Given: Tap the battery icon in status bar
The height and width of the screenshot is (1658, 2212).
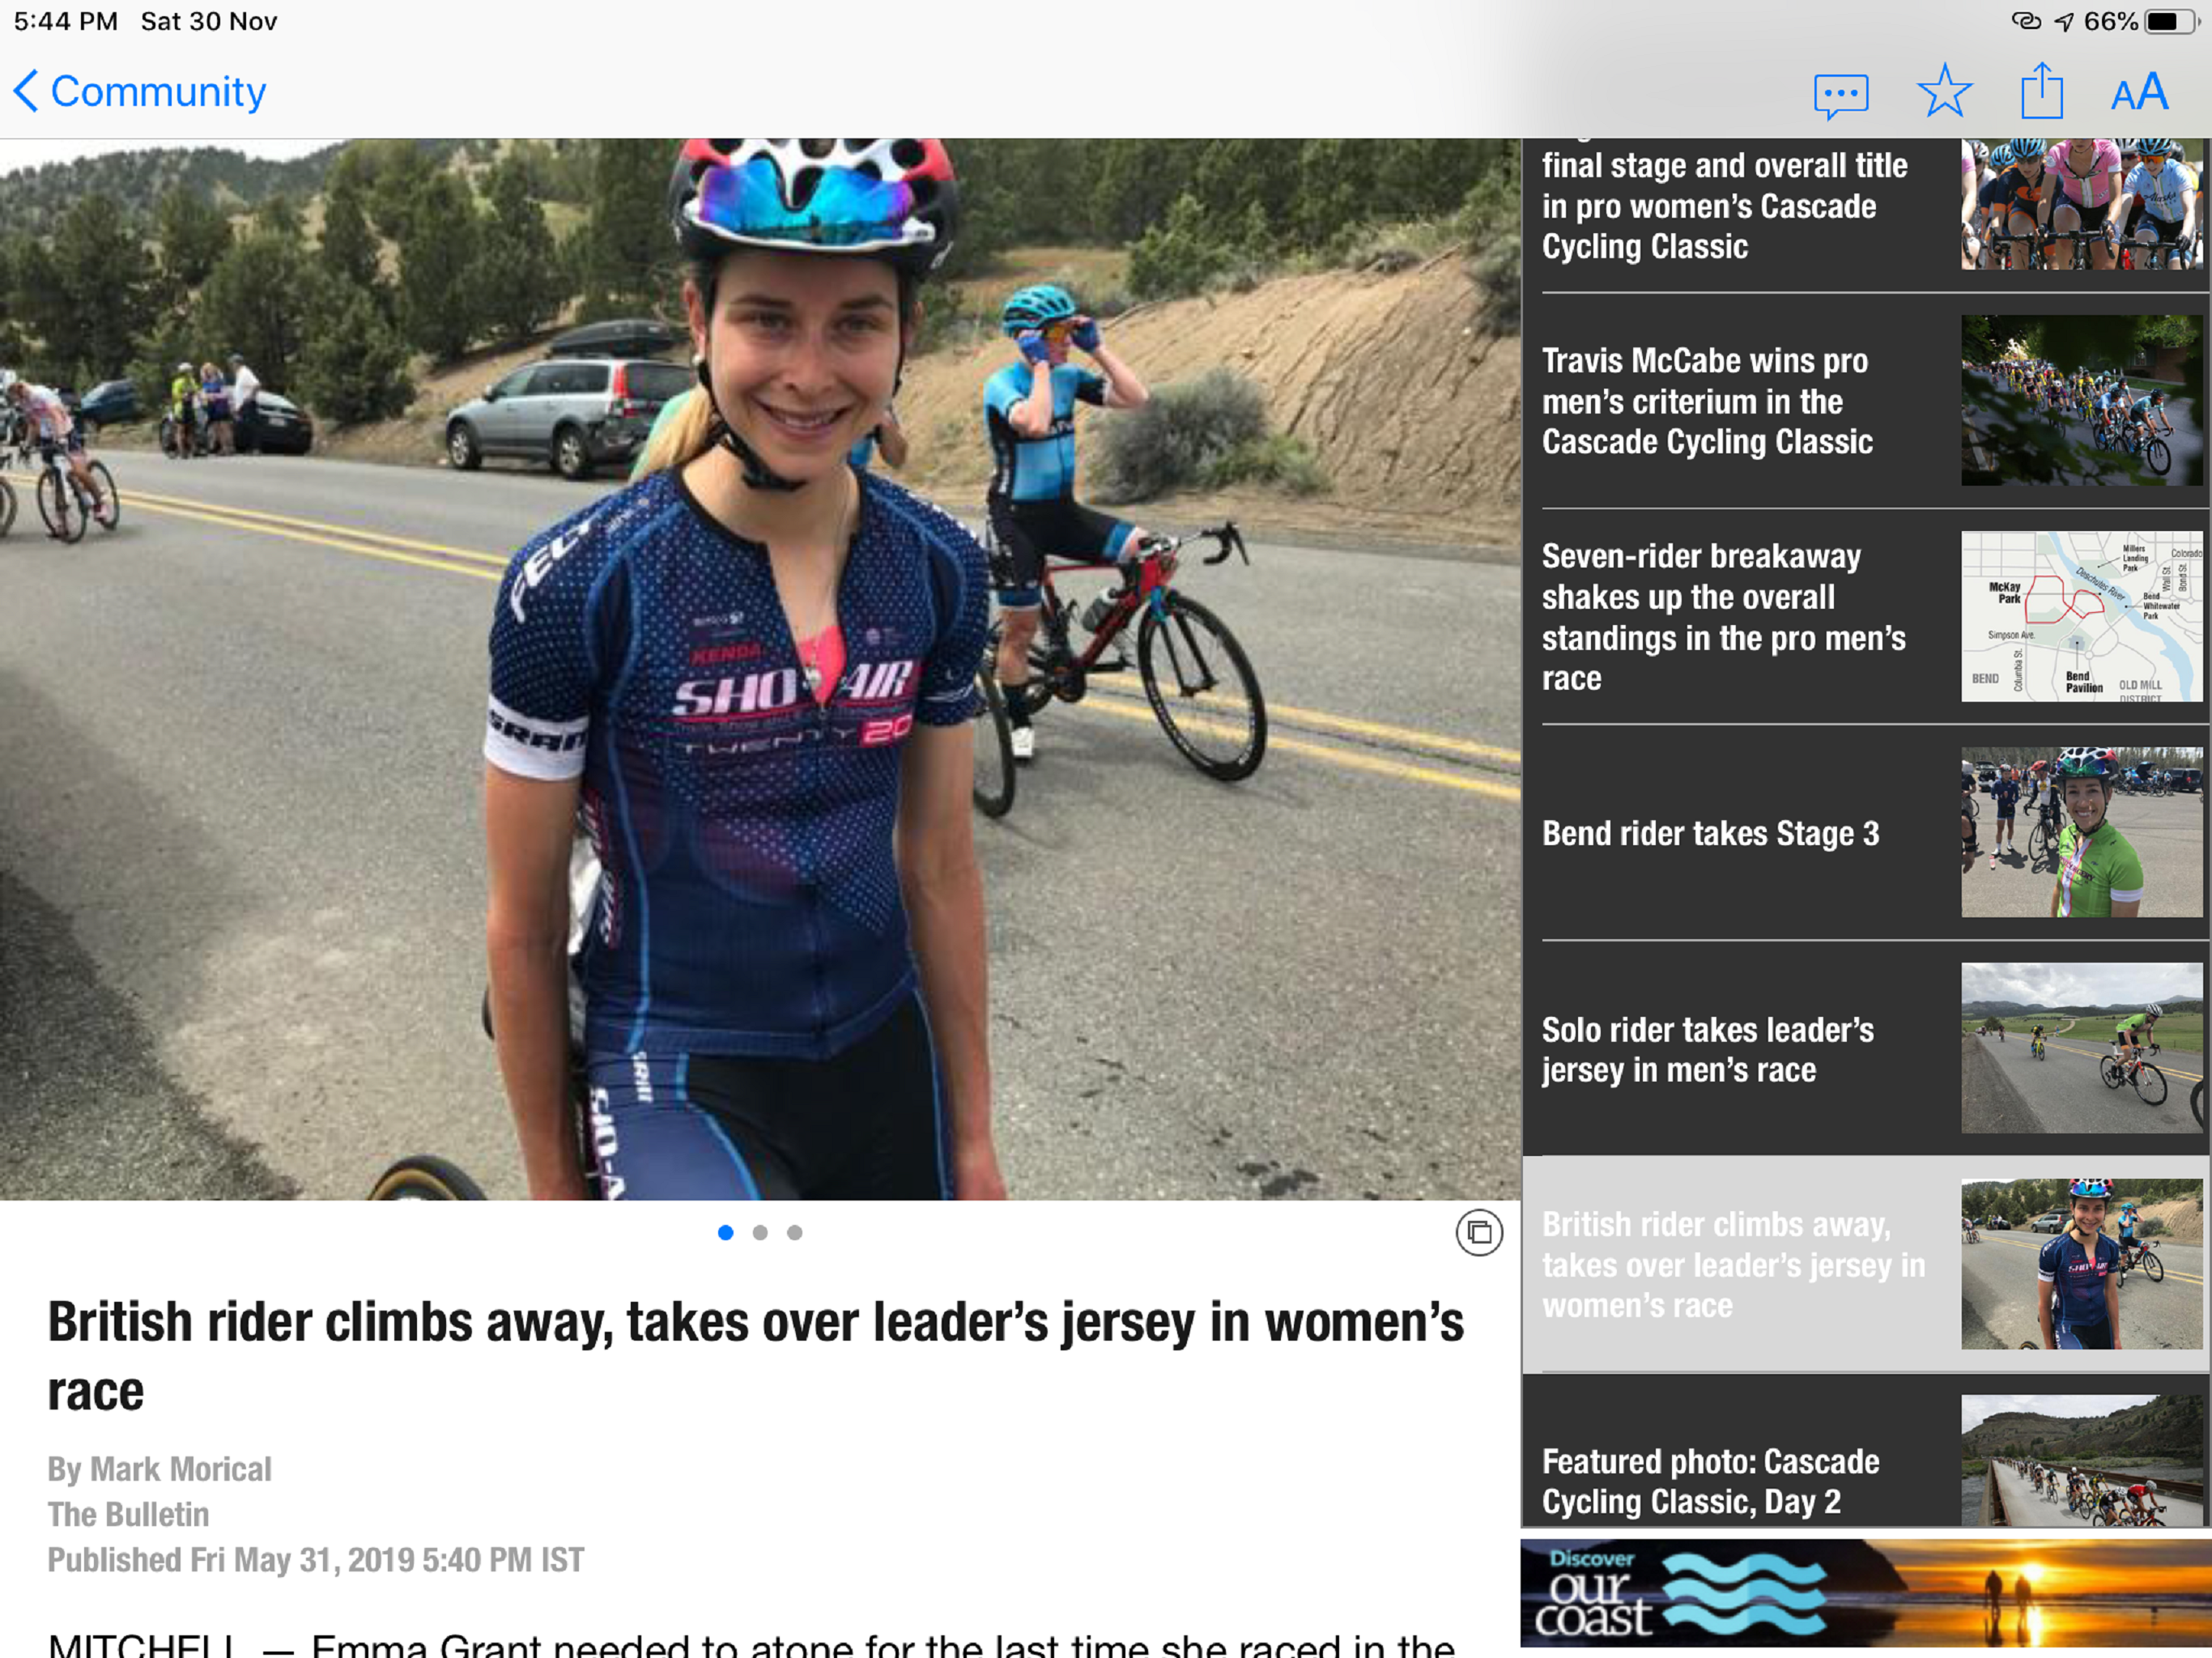Looking at the screenshot, I should click(x=2170, y=21).
